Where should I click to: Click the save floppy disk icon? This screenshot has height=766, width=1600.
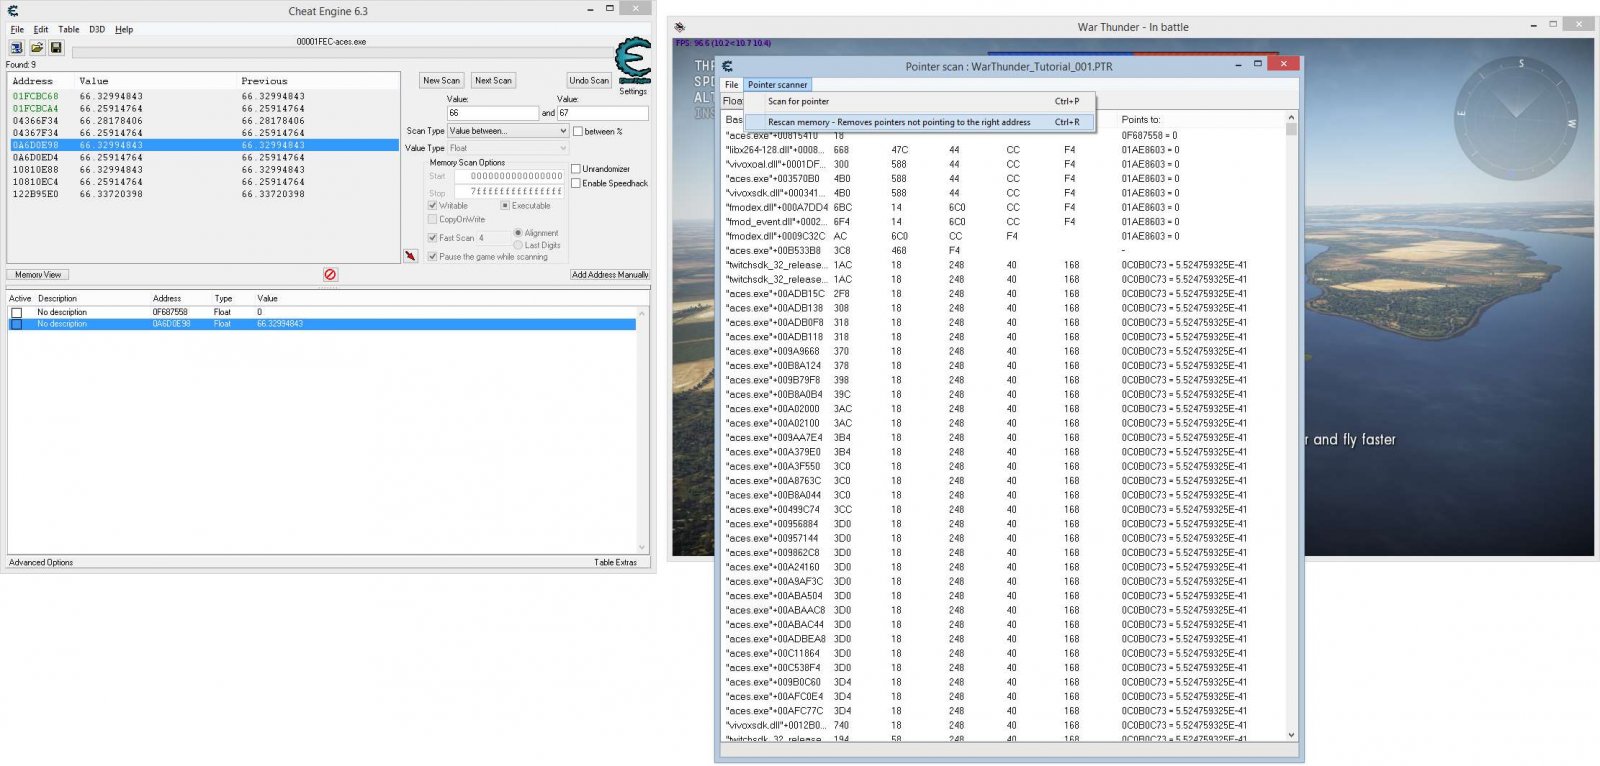[x=56, y=47]
